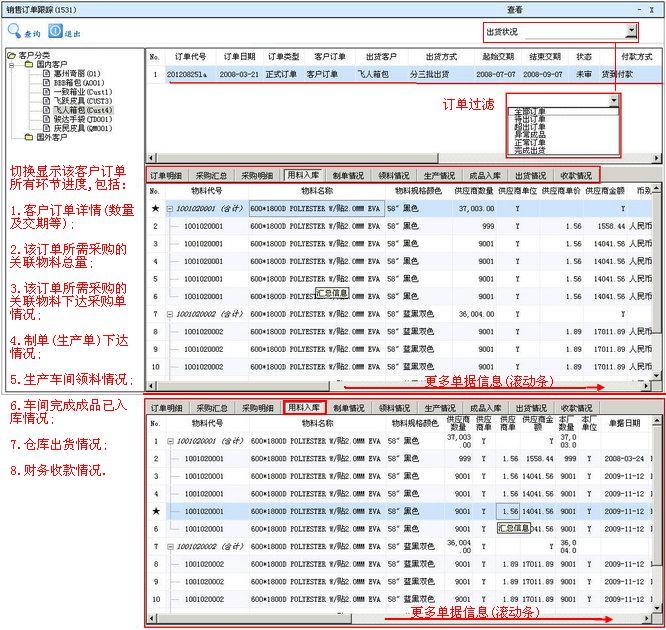Click upper grid horizontal scrollbar right arrow

[646, 386]
